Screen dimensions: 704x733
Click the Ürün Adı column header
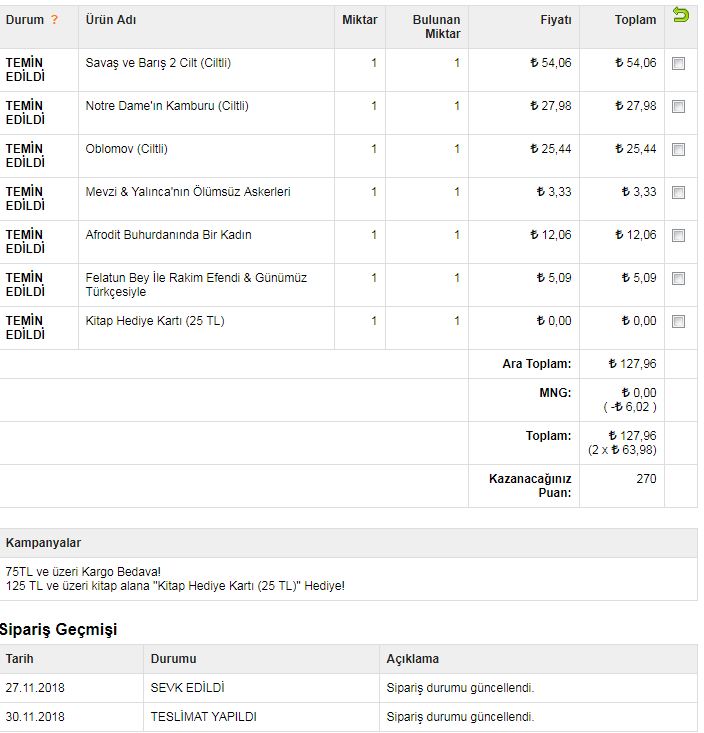(x=110, y=20)
